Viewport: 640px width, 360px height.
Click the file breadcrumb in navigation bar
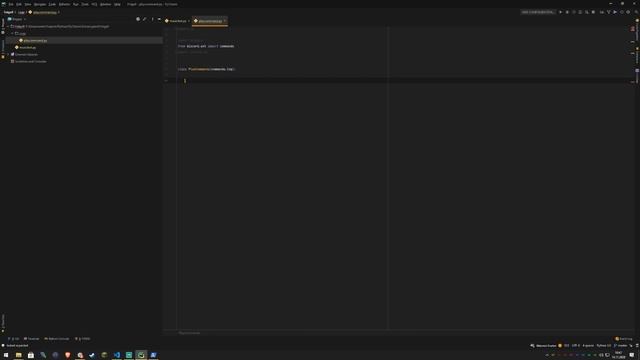(44, 12)
